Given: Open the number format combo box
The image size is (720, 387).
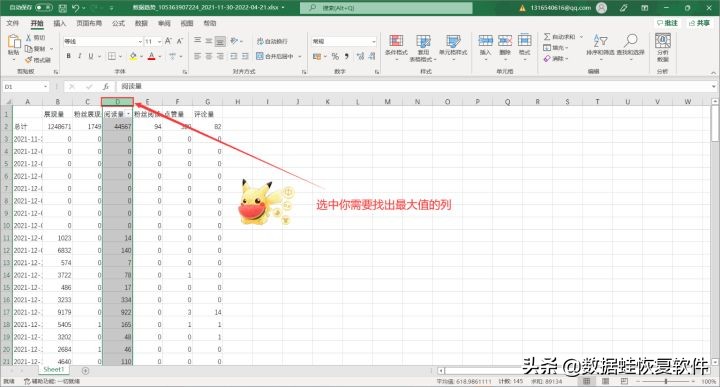Looking at the screenshot, I should (344, 41).
